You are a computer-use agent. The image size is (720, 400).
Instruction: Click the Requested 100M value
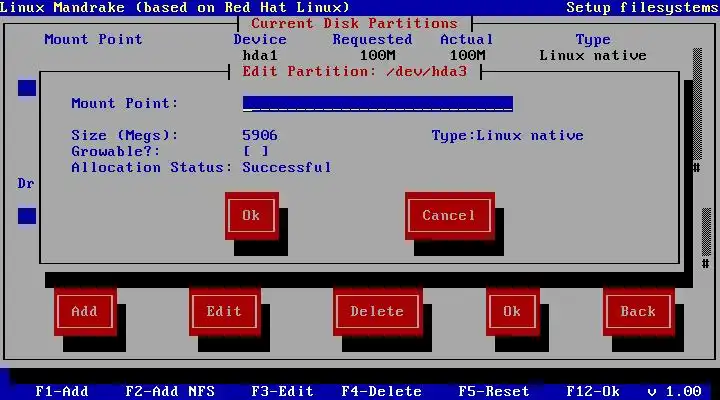click(x=377, y=56)
